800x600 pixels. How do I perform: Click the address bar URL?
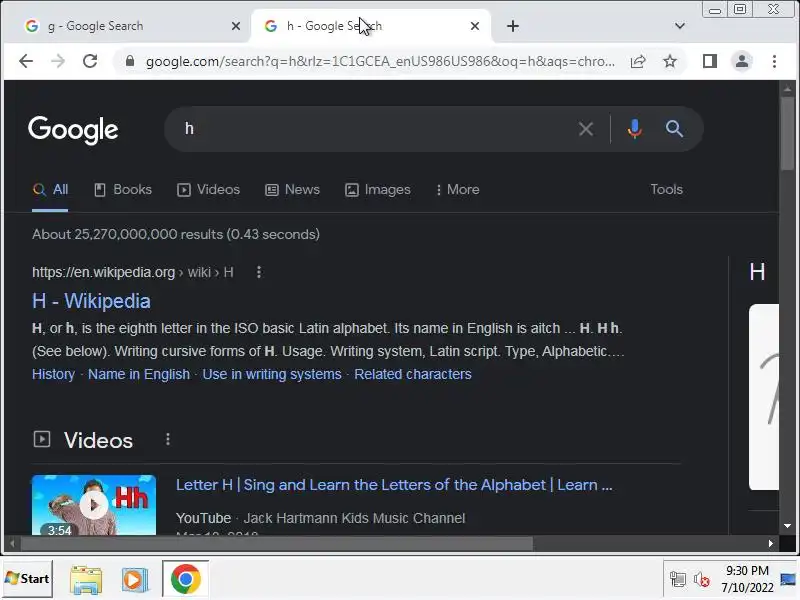380,62
